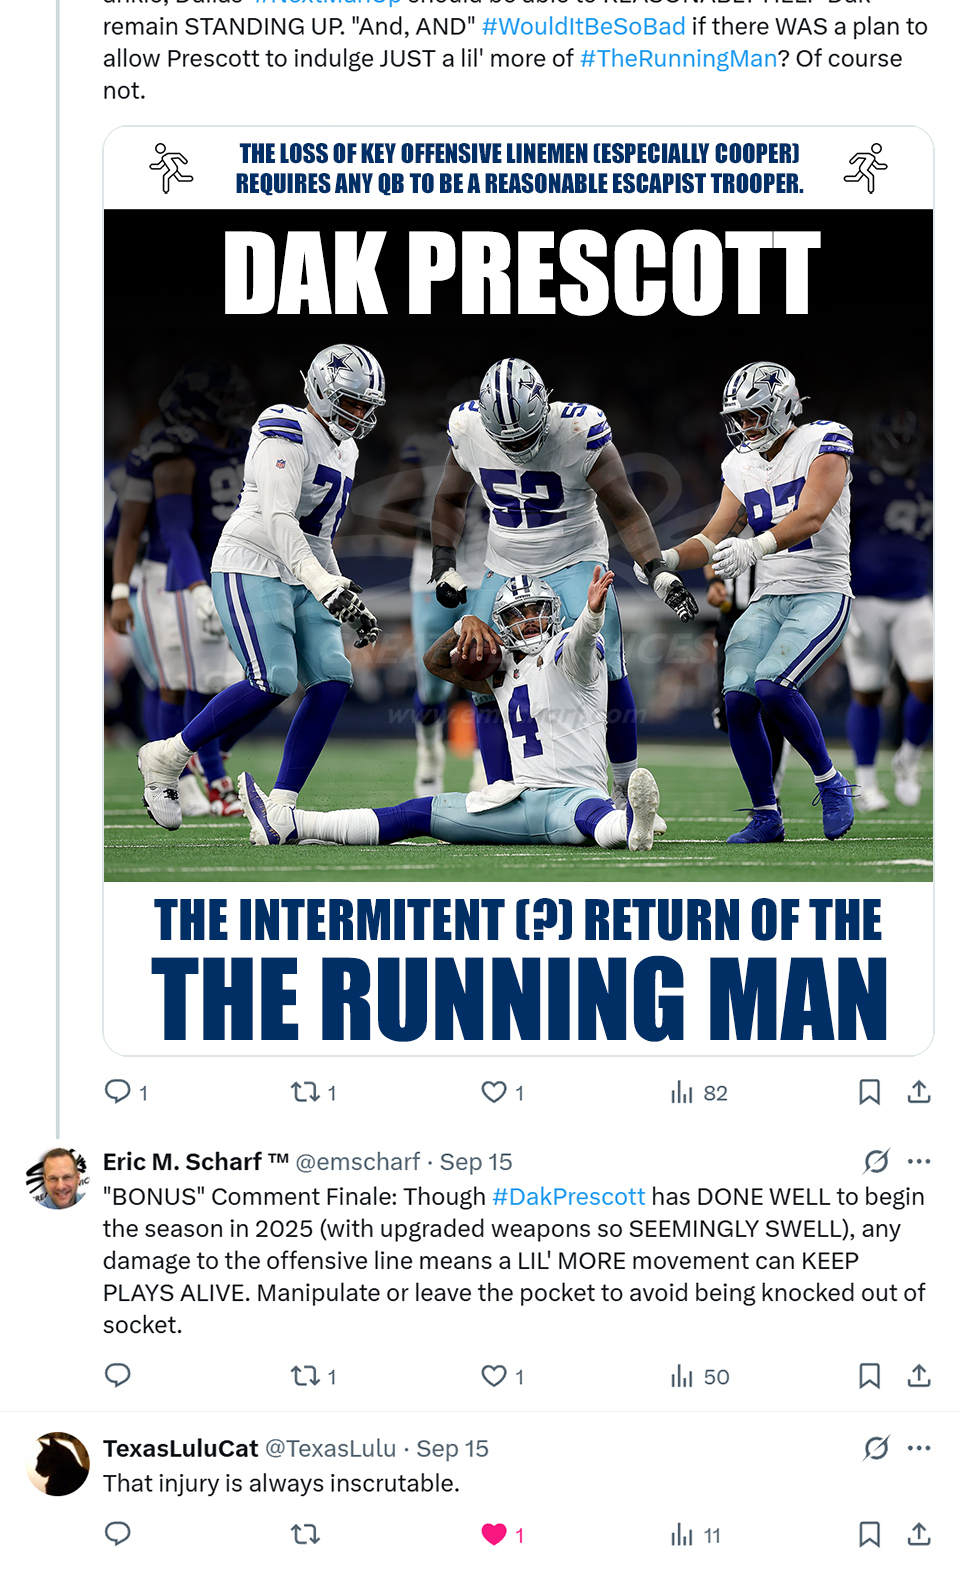This screenshot has height=1574, width=960.
Task: Like the BONUS Comment Finale post
Action: tap(494, 1376)
